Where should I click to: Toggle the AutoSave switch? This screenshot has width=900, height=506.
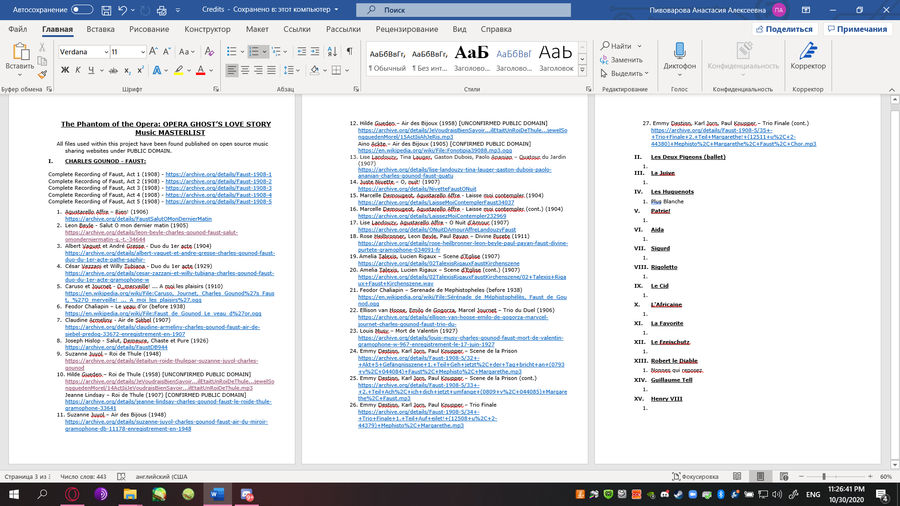click(x=82, y=10)
